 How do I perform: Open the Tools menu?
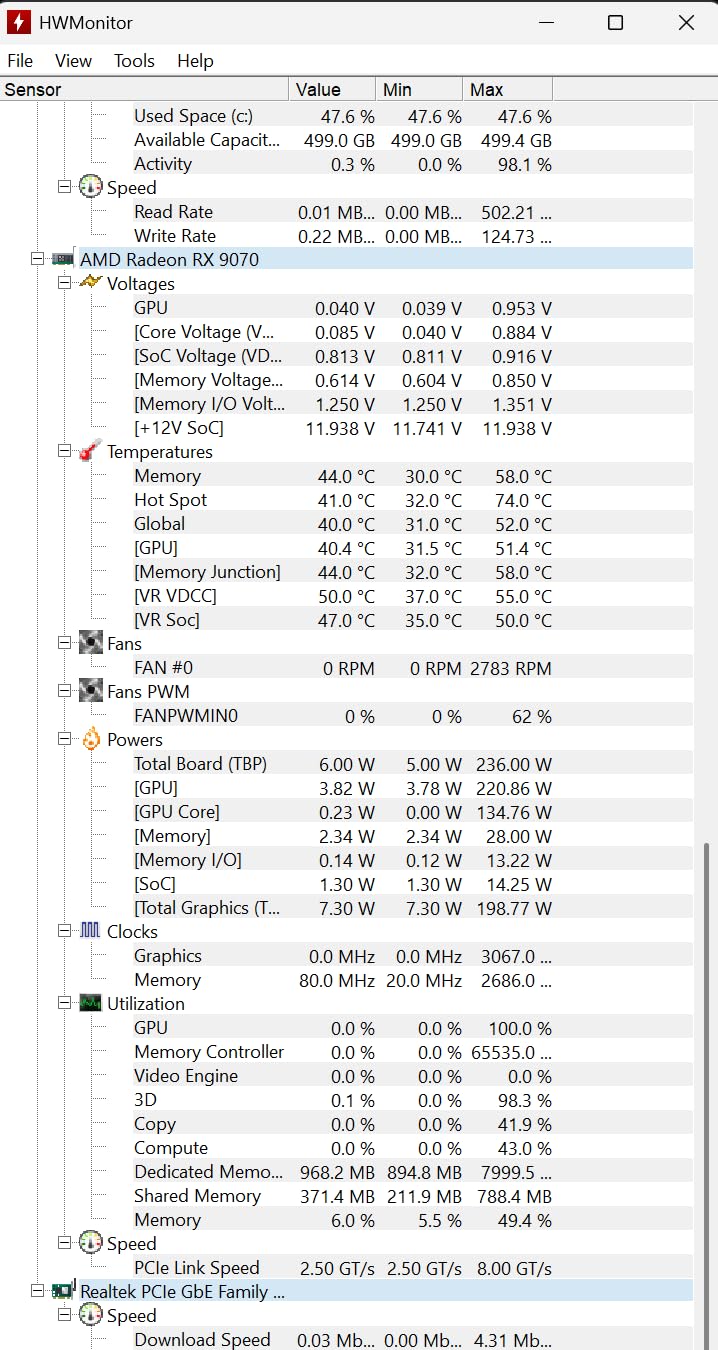pyautogui.click(x=134, y=61)
